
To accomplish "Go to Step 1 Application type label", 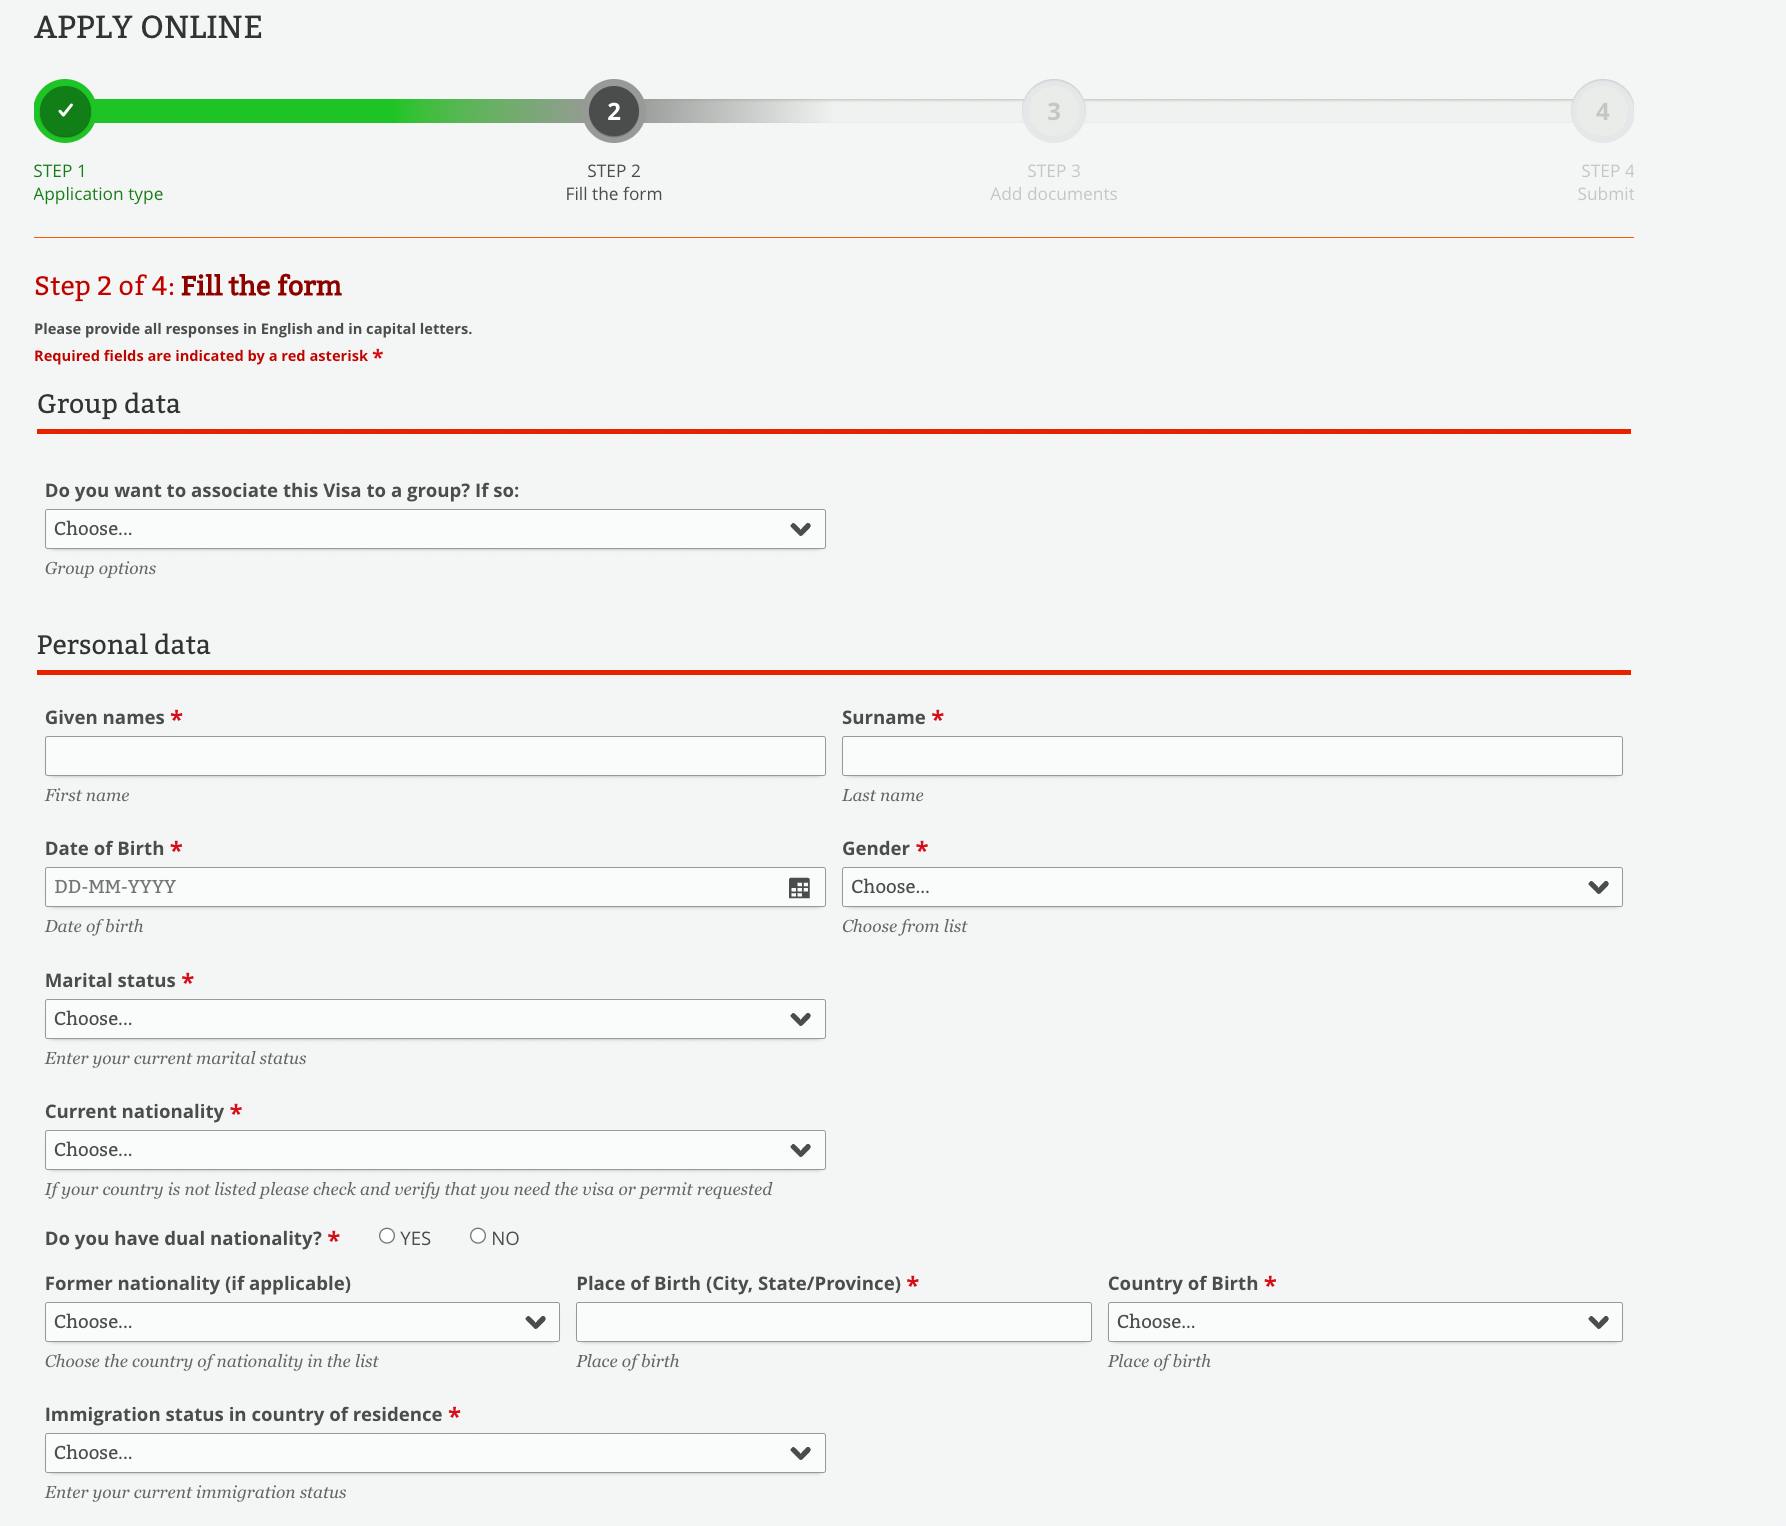I will pos(98,183).
